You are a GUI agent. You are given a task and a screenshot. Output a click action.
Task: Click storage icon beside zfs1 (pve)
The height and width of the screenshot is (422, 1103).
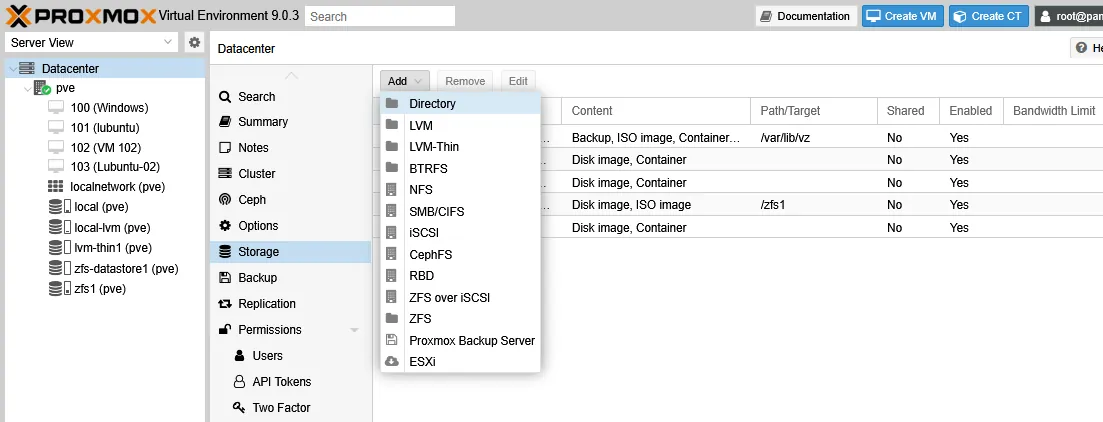(x=60, y=288)
